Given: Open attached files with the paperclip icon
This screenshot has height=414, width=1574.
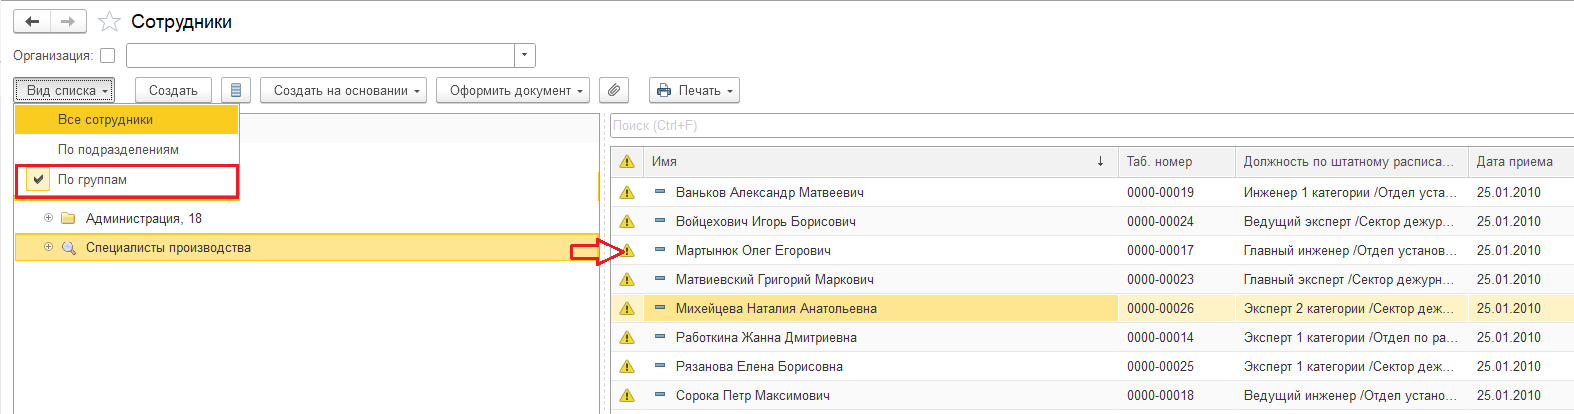Looking at the screenshot, I should point(614,90).
